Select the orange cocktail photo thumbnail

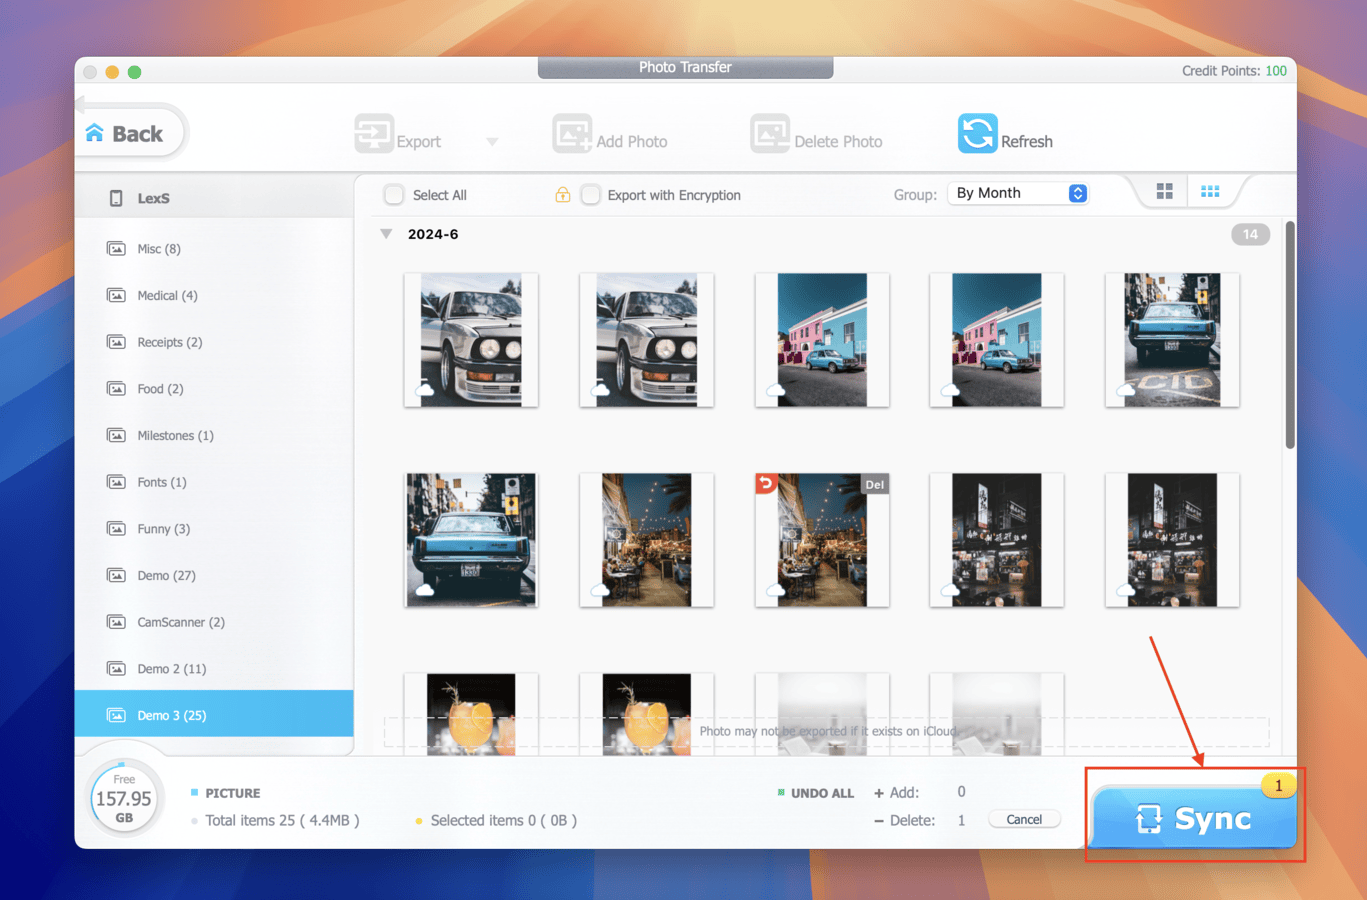click(x=471, y=714)
